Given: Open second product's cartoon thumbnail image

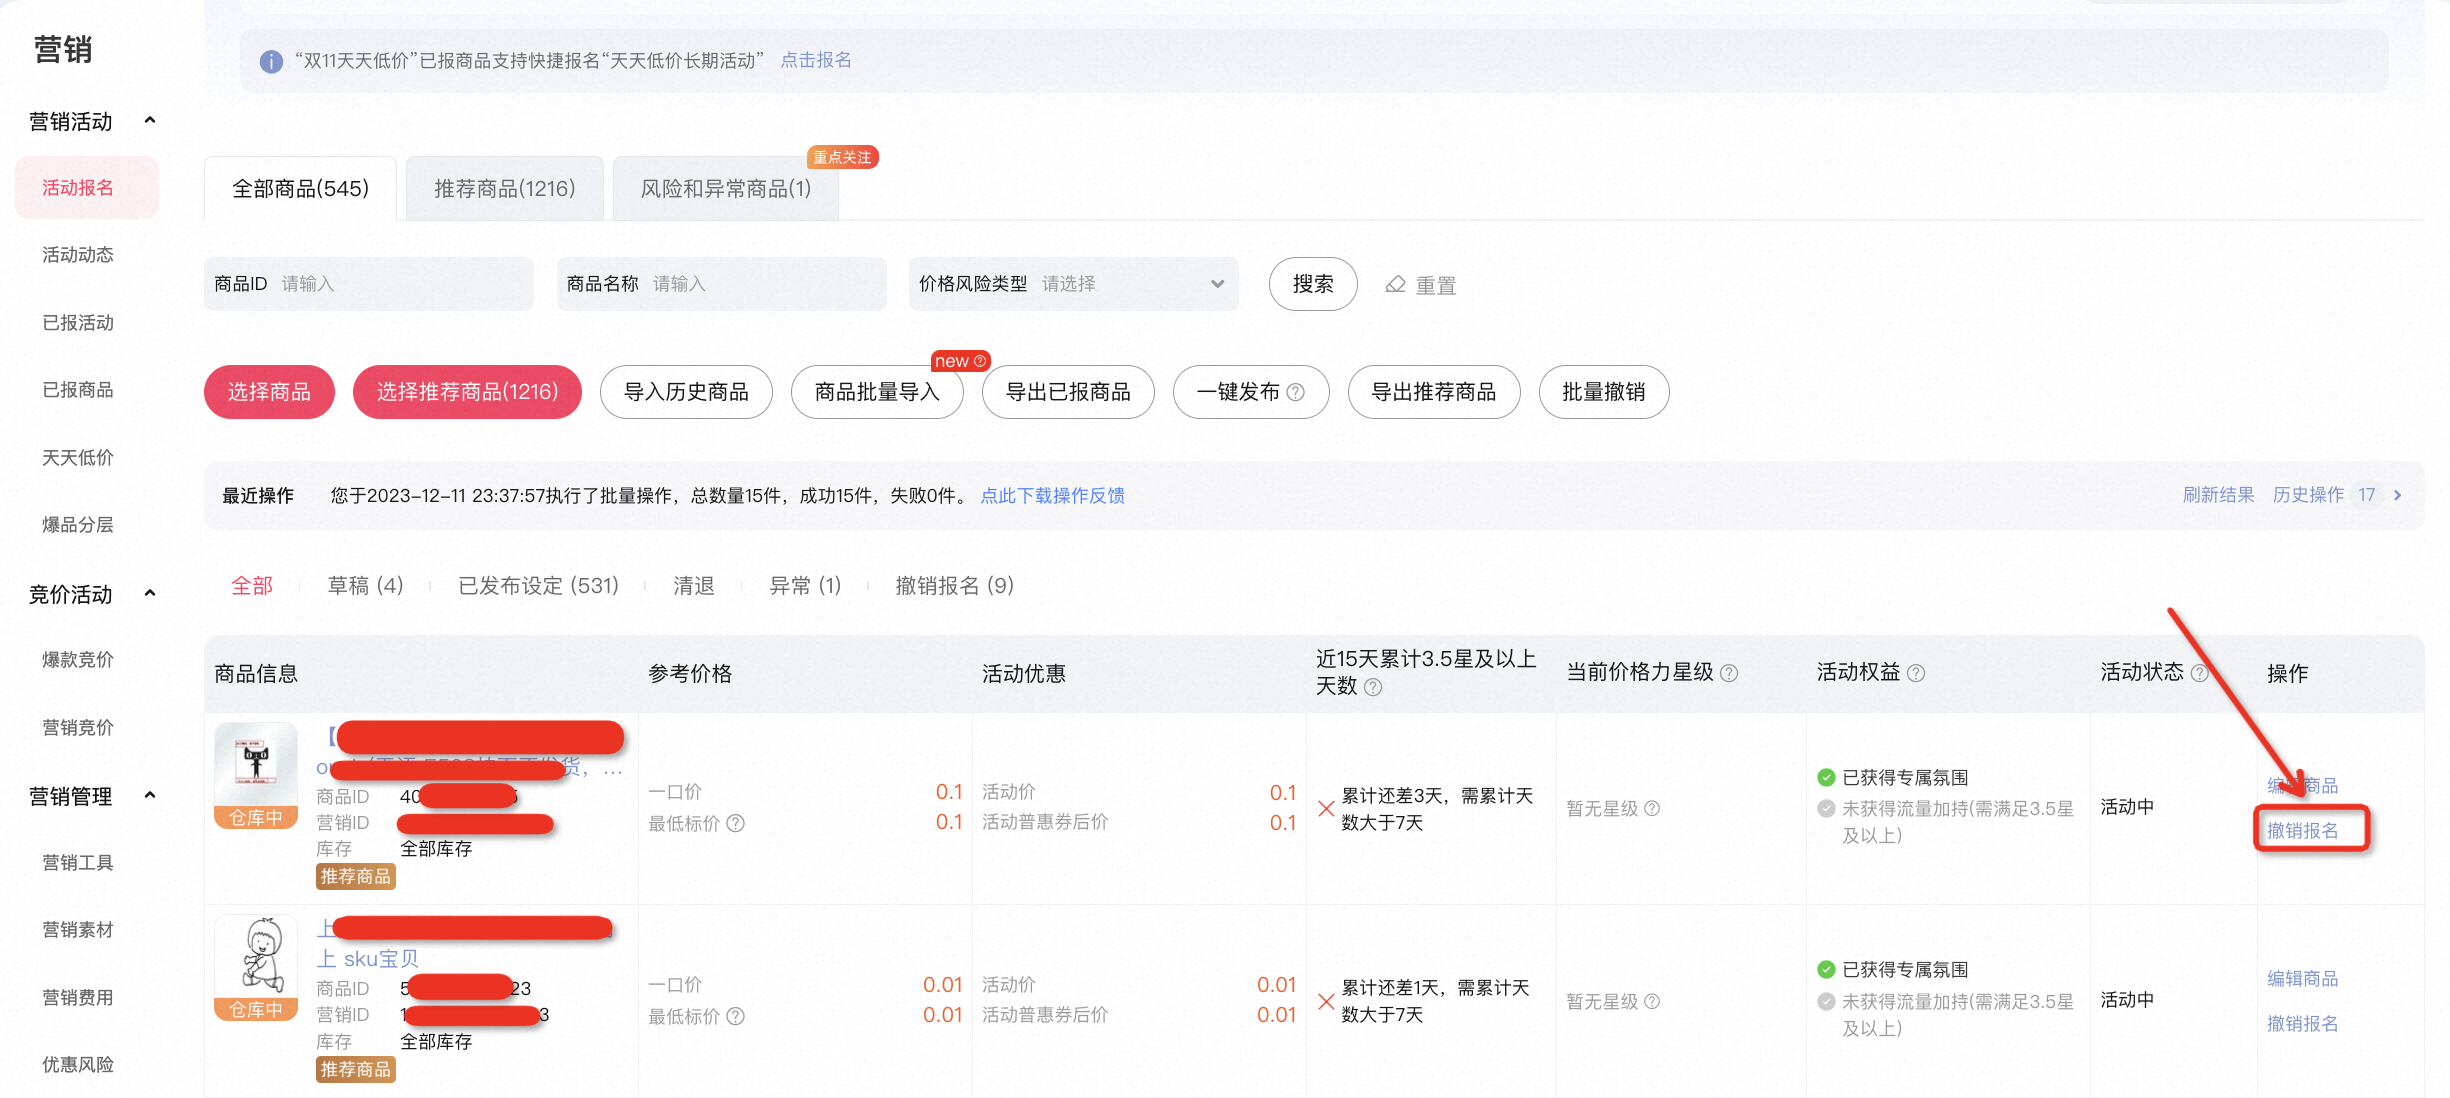Looking at the screenshot, I should click(x=256, y=968).
